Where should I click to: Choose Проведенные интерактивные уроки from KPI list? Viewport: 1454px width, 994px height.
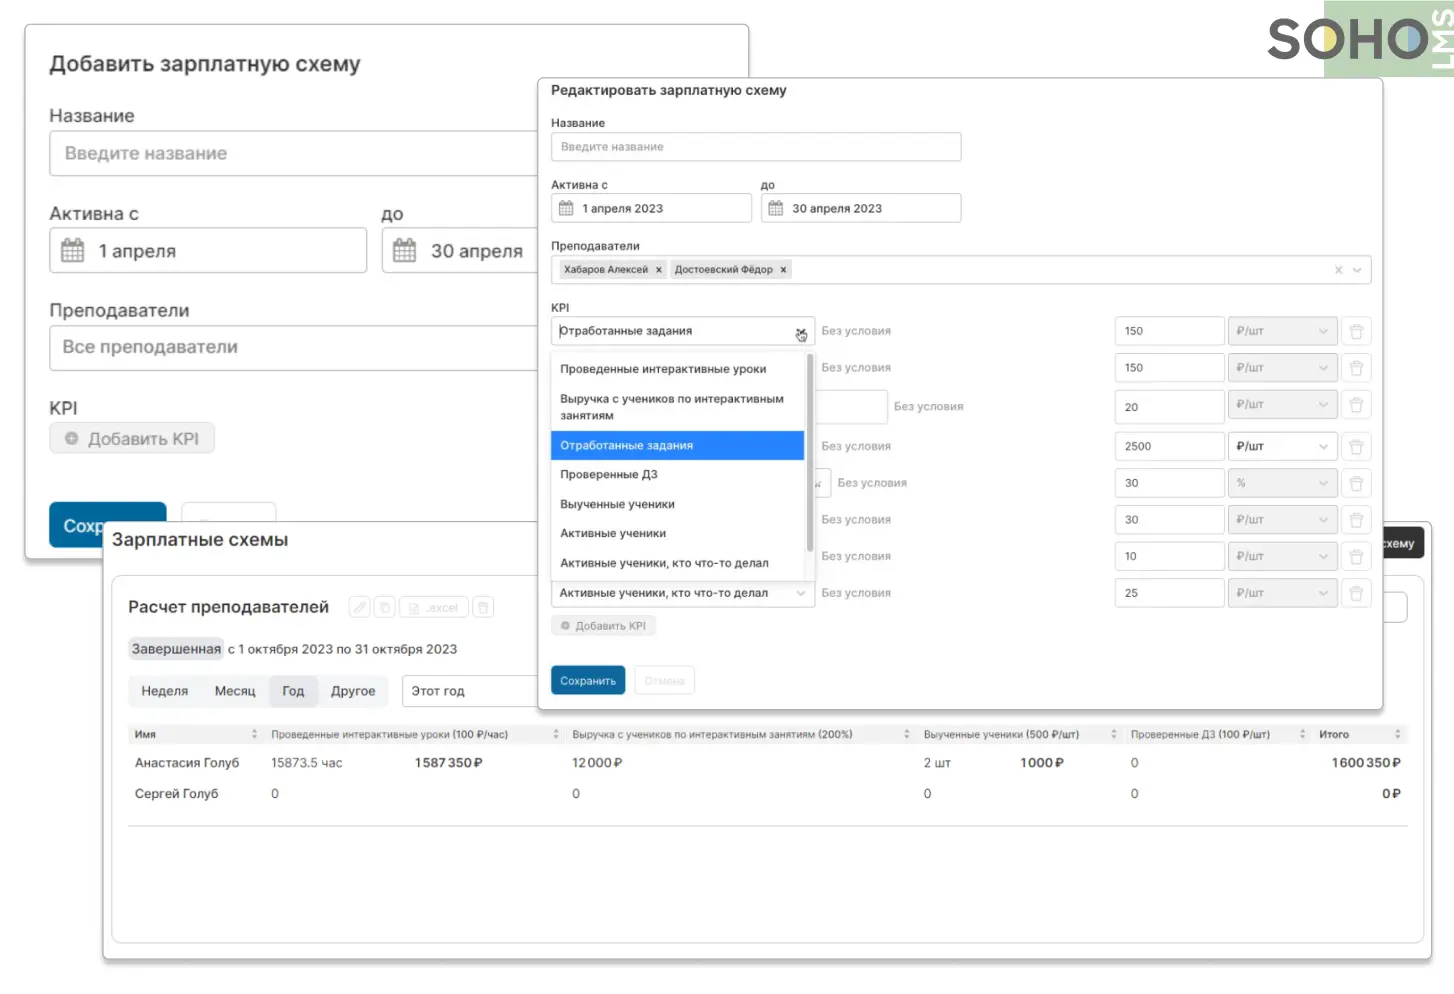677,369
